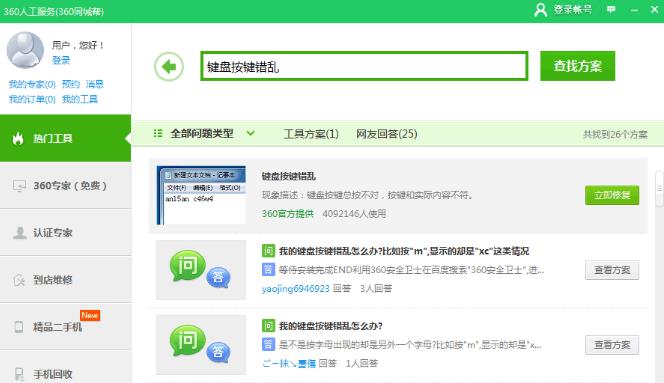This screenshot has height=383, width=664.
Task: Focus the search field containing 键盘按键错乱
Action: click(364, 66)
